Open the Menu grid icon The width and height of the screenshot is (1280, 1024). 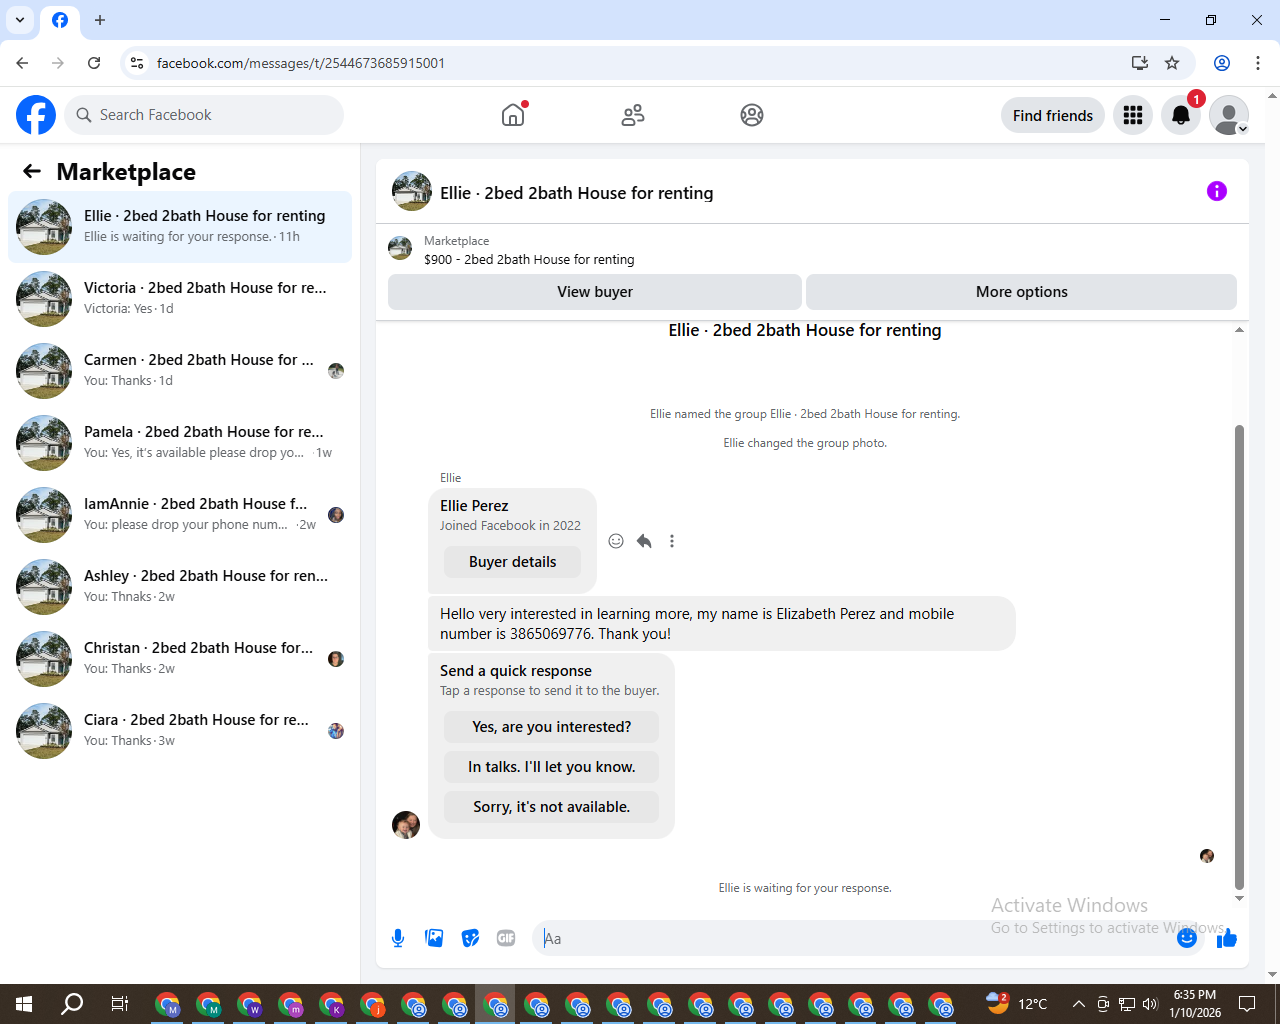click(1133, 115)
